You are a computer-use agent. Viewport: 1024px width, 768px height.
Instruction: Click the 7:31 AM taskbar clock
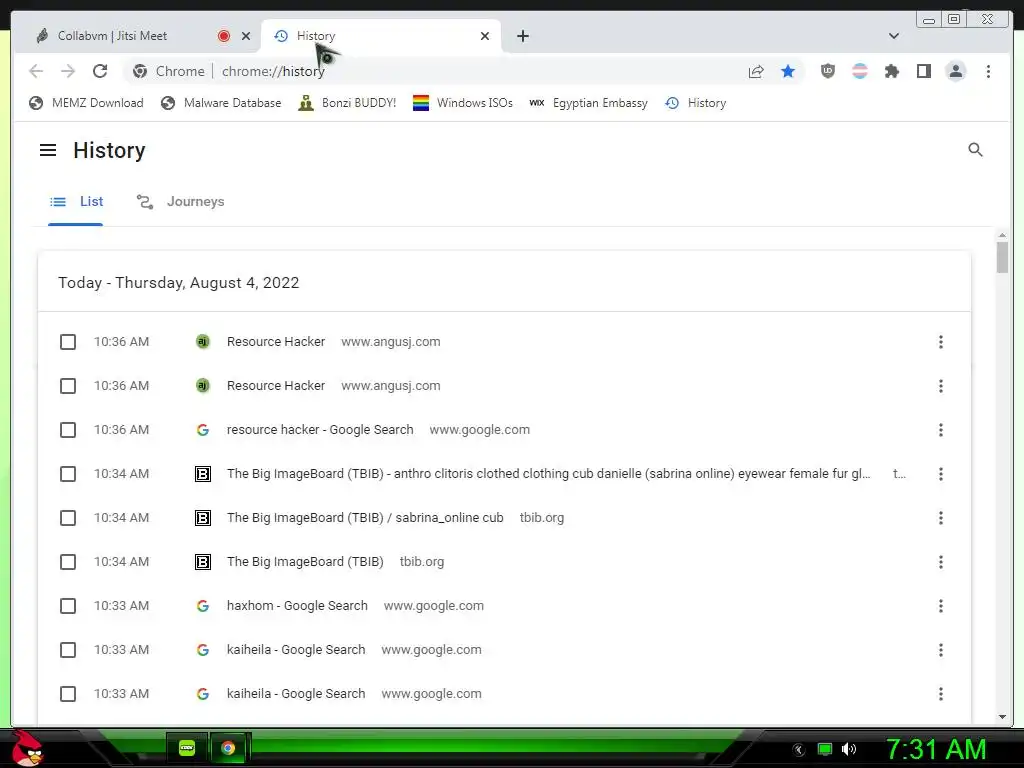tap(936, 750)
